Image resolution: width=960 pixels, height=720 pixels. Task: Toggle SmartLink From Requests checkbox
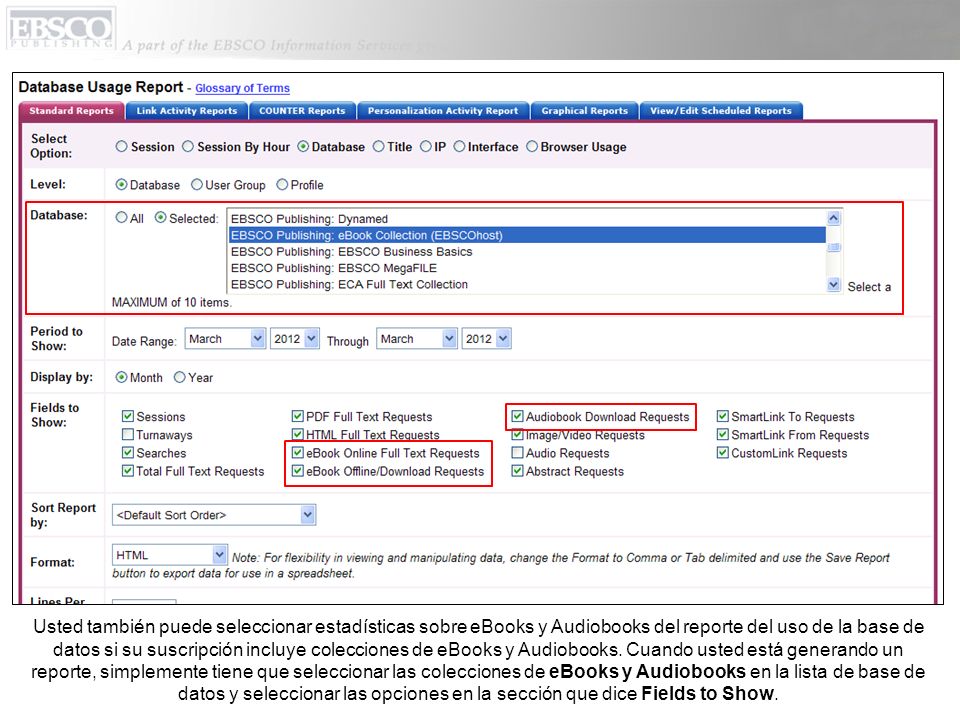722,435
